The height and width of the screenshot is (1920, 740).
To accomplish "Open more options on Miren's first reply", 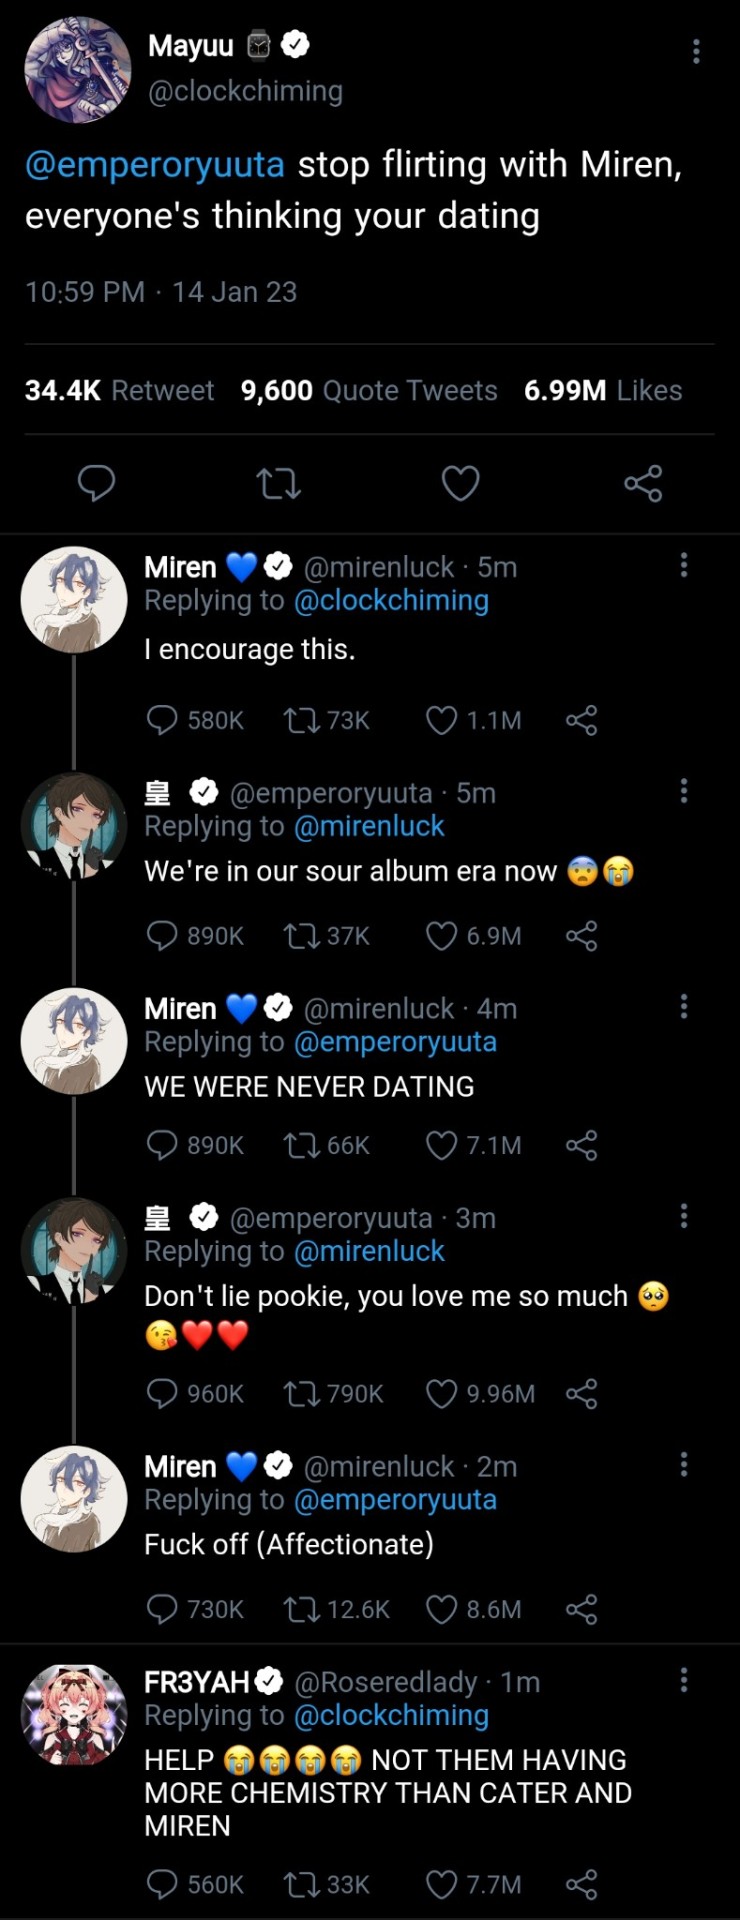I will tap(684, 565).
